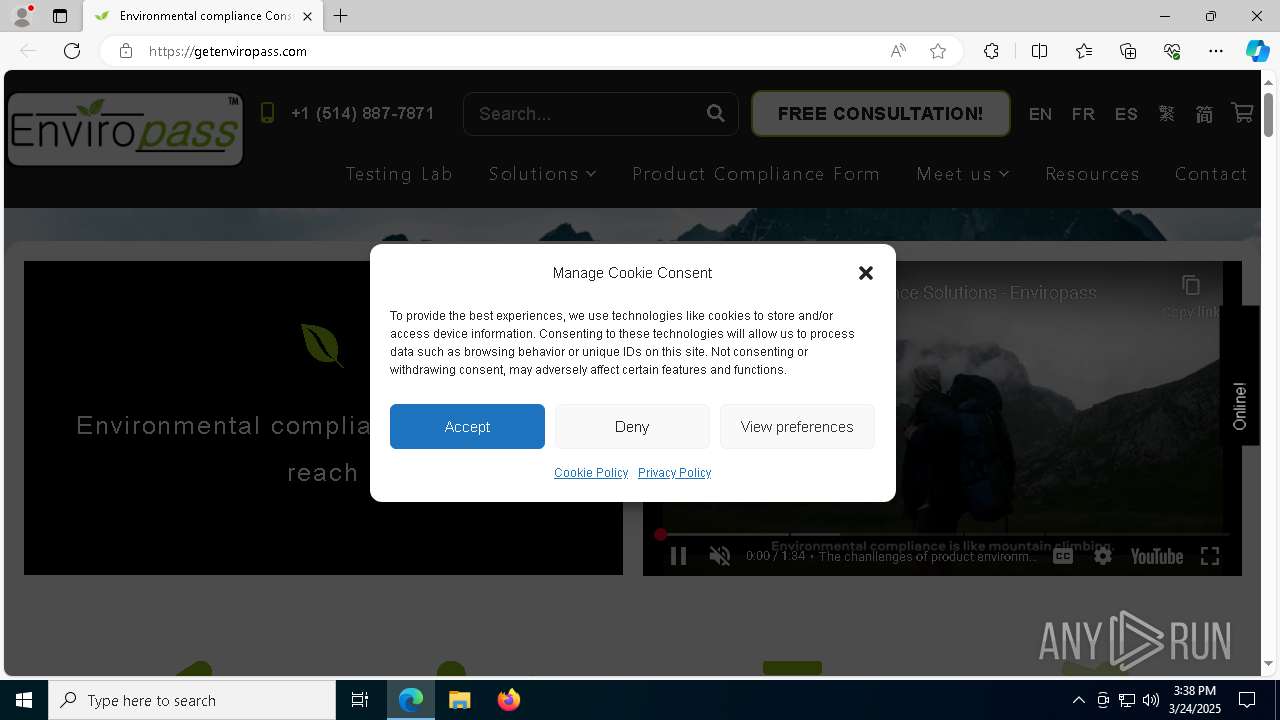Click the video progress bar
The height and width of the screenshot is (720, 1280).
942,534
